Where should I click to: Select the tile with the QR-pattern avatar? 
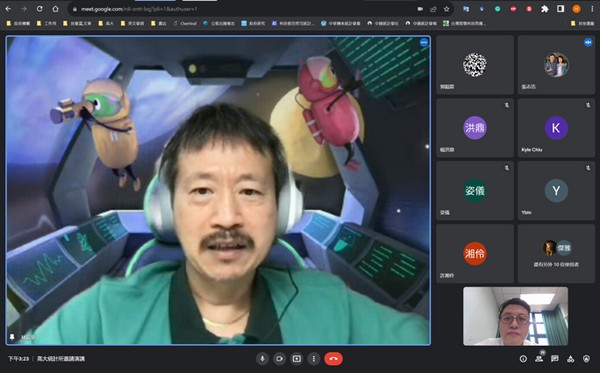coord(475,65)
